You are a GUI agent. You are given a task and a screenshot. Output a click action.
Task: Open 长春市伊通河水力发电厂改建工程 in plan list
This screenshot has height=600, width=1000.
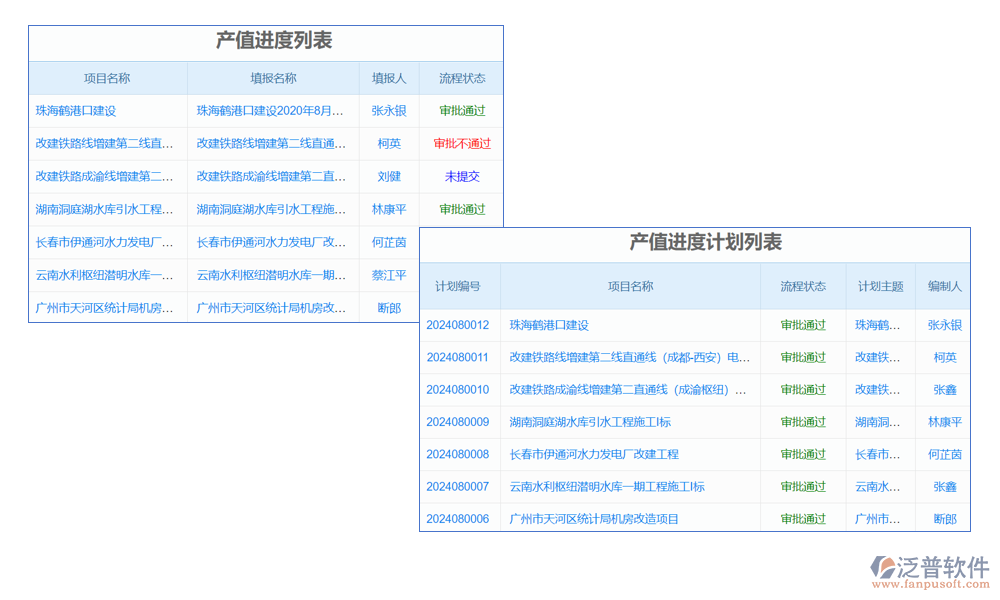pyautogui.click(x=594, y=454)
